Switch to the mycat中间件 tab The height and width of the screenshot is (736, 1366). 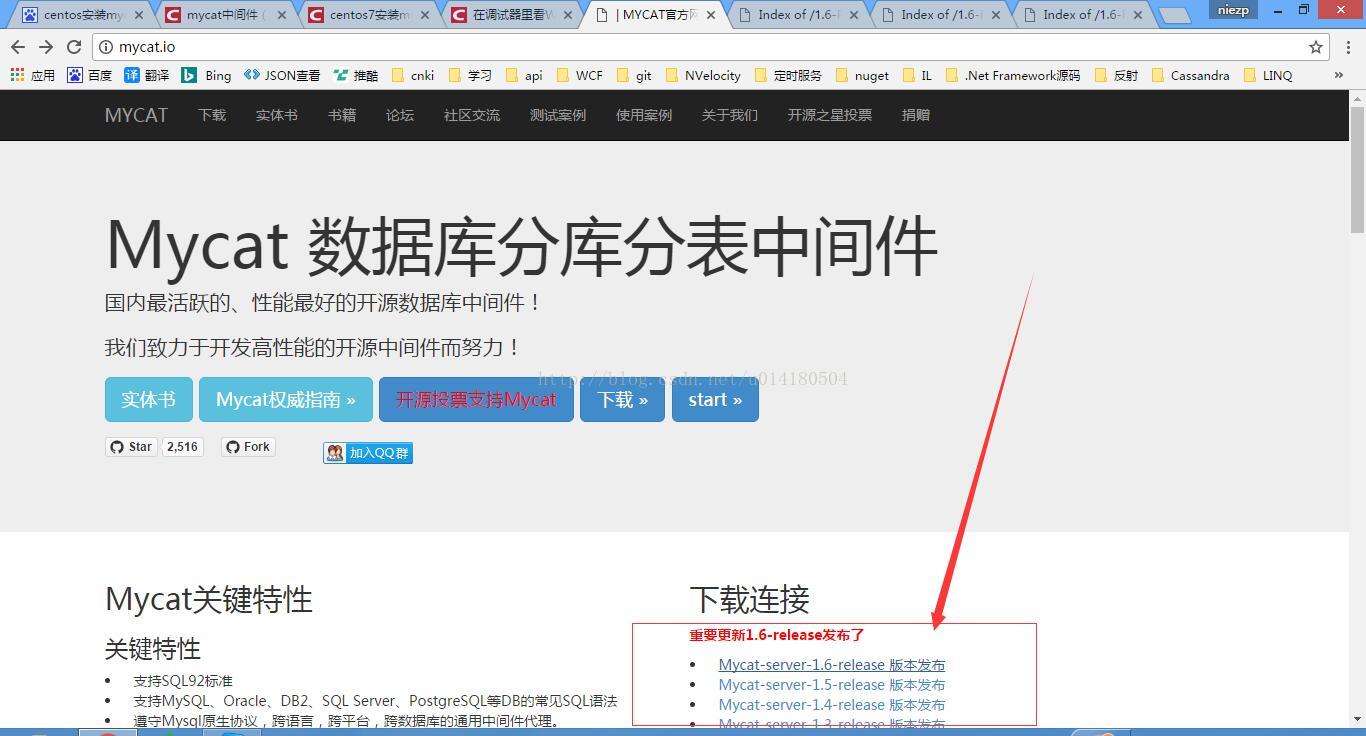tap(226, 15)
